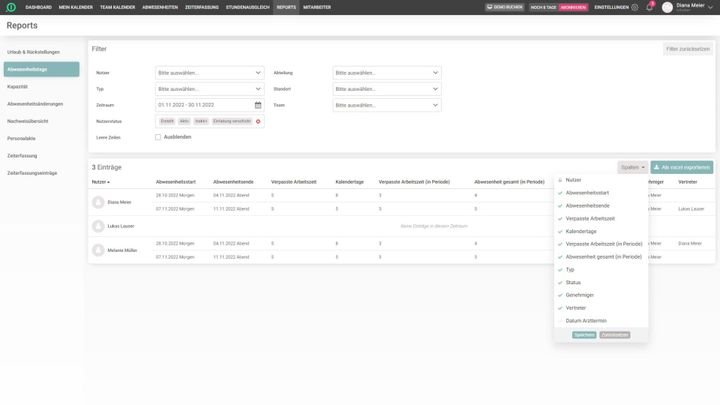Image resolution: width=720 pixels, height=405 pixels.
Task: Open the notifications bell
Action: point(649,7)
